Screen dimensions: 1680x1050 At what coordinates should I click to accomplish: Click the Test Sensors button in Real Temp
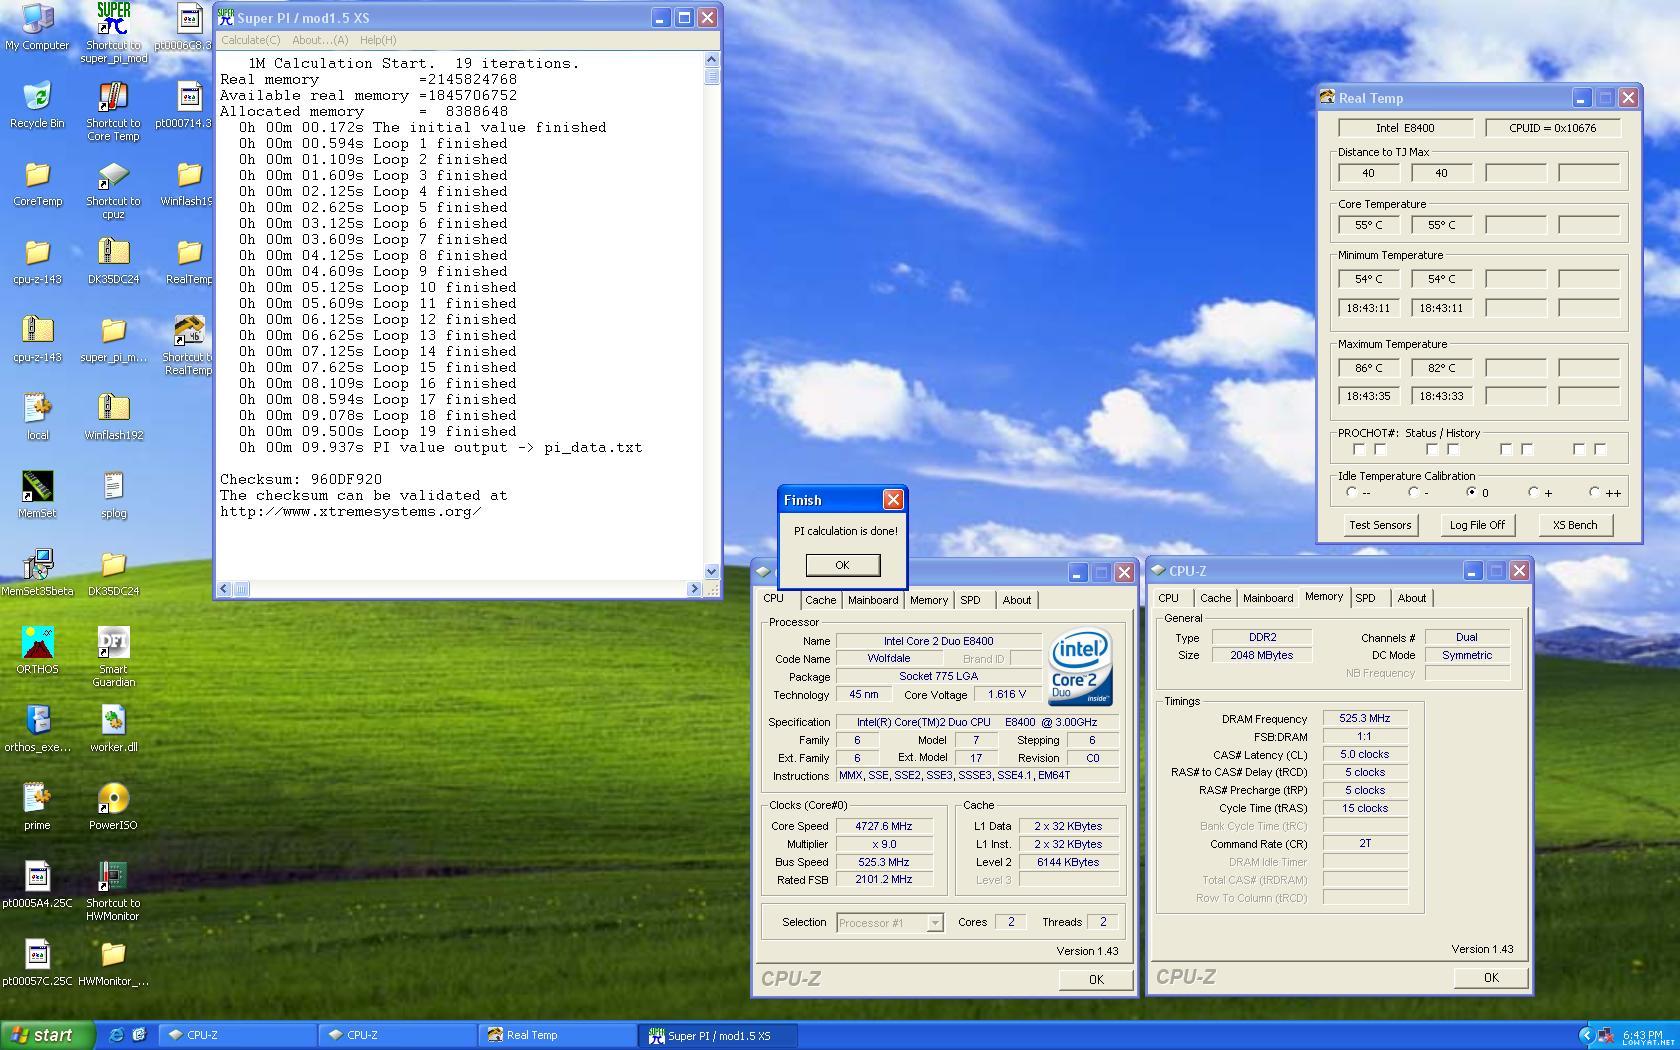(1380, 525)
